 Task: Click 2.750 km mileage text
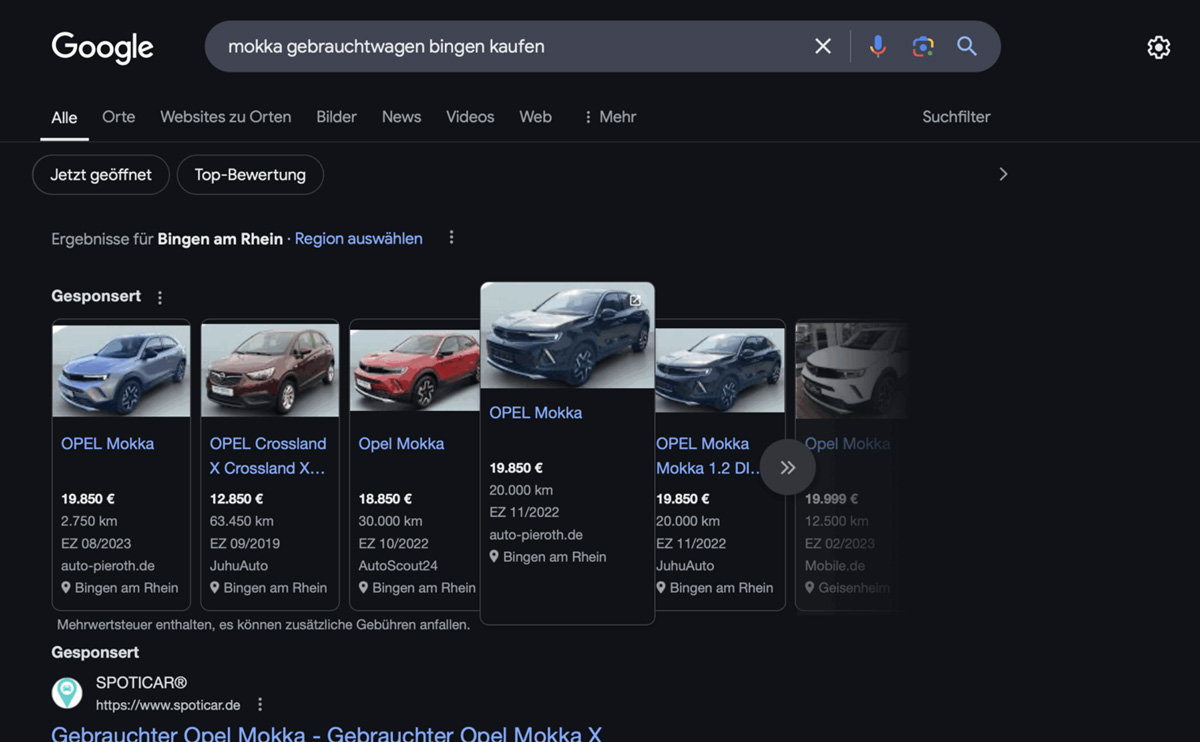89,521
